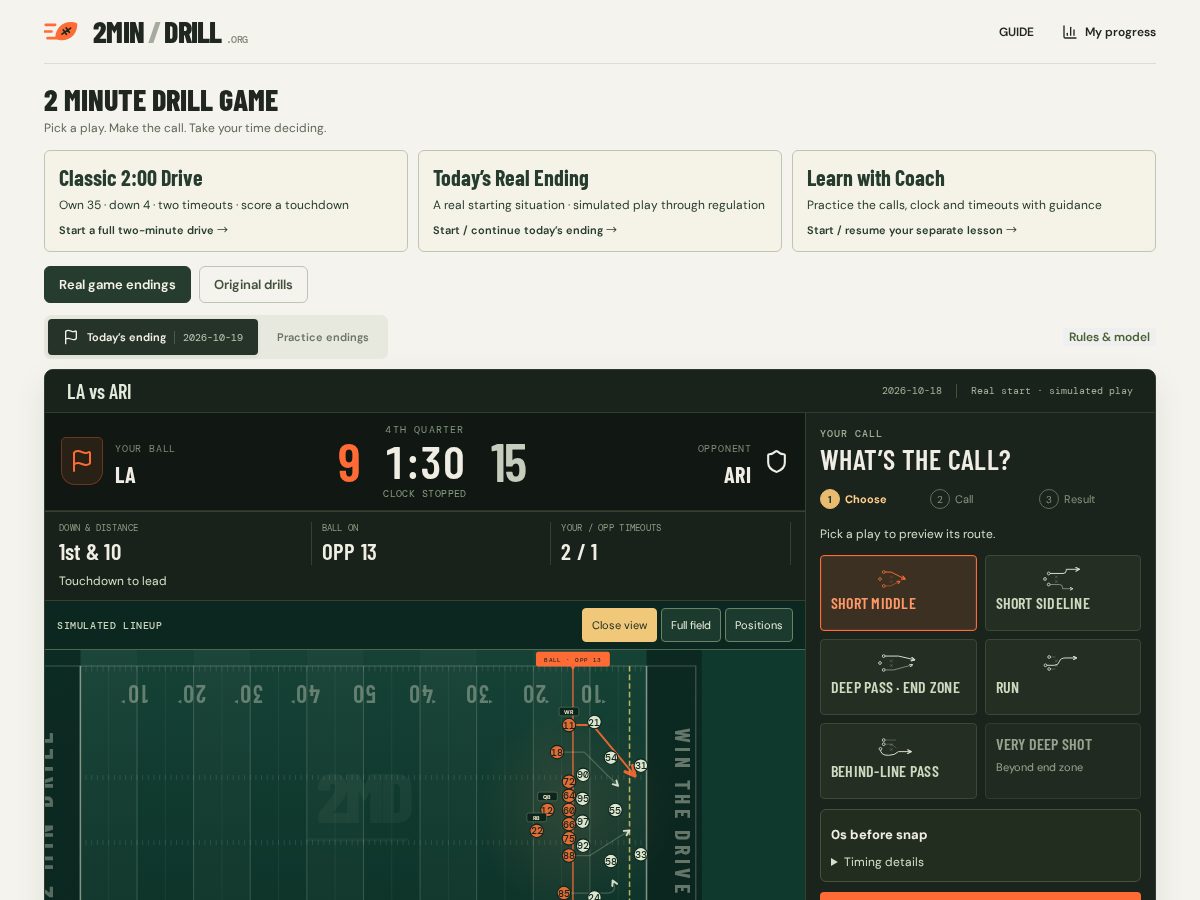Select quarterback marker 12
The width and height of the screenshot is (1200, 900).
pyautogui.click(x=547, y=810)
